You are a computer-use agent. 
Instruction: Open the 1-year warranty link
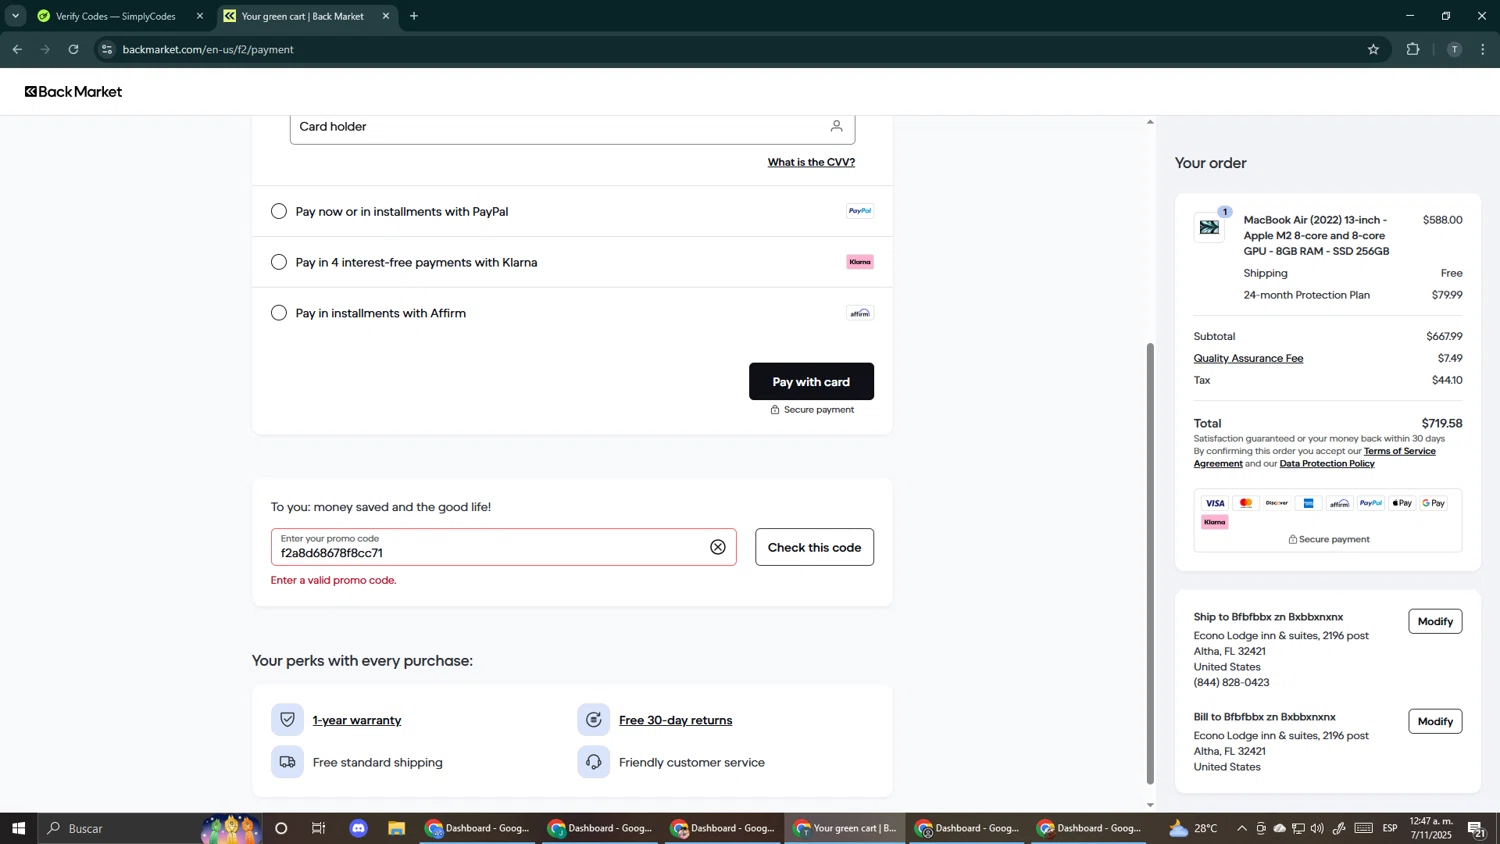click(x=357, y=720)
